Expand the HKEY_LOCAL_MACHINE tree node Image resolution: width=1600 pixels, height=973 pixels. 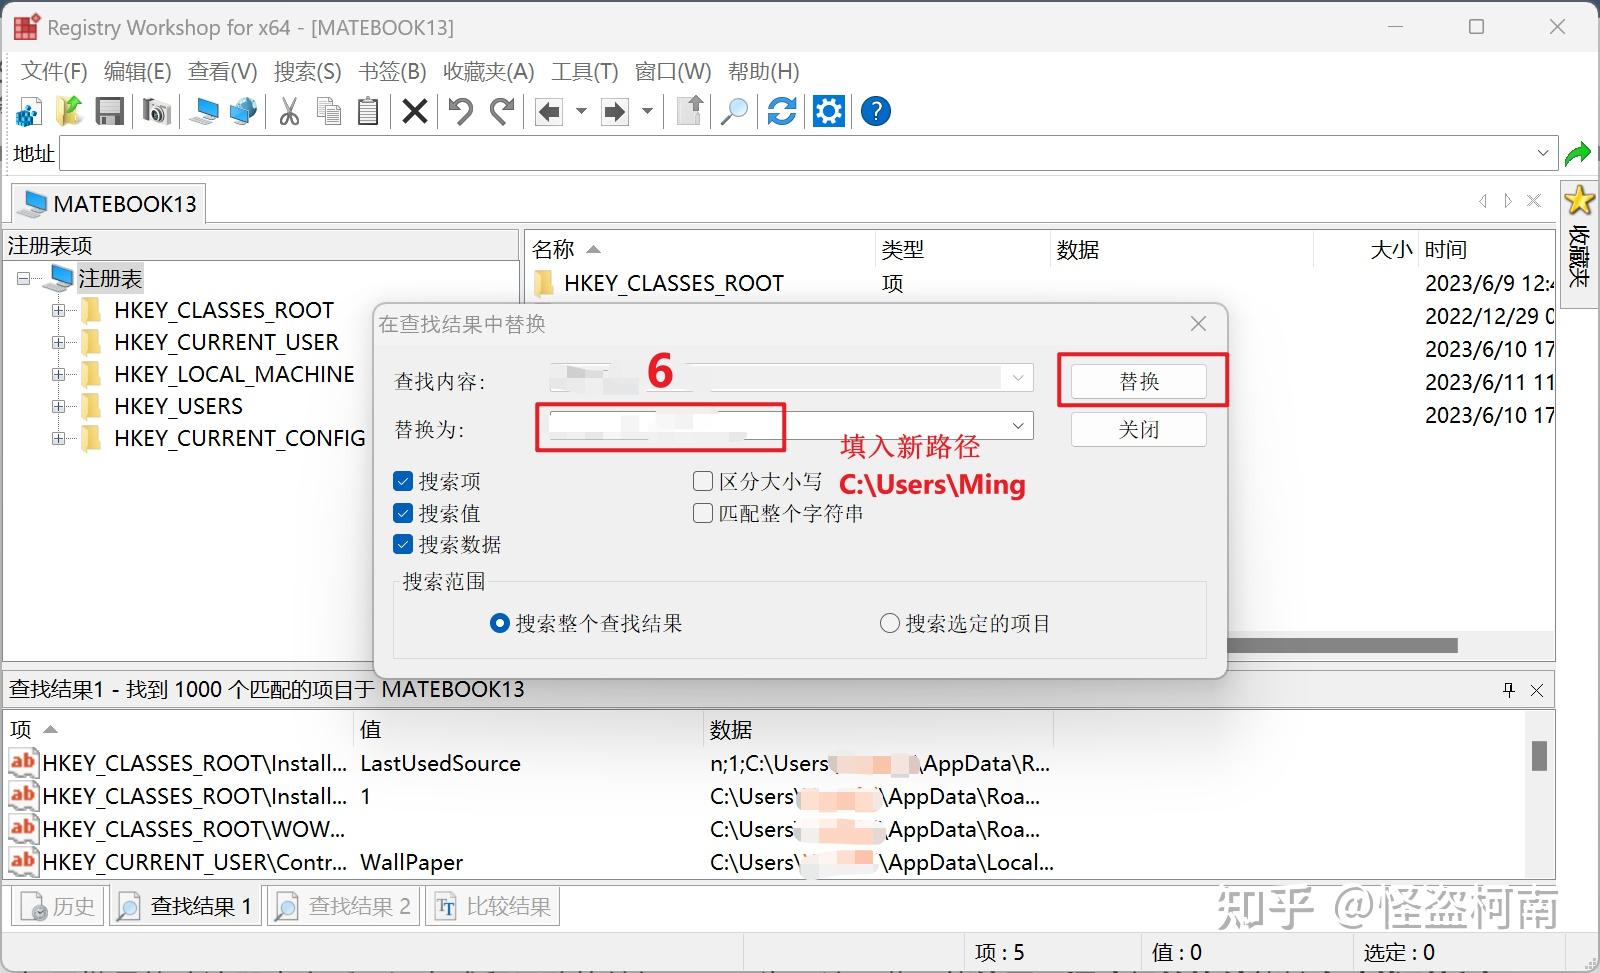coord(58,374)
